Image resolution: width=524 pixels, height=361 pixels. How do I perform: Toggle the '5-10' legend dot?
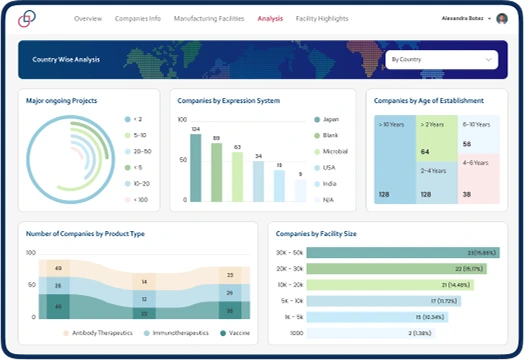[x=127, y=135]
